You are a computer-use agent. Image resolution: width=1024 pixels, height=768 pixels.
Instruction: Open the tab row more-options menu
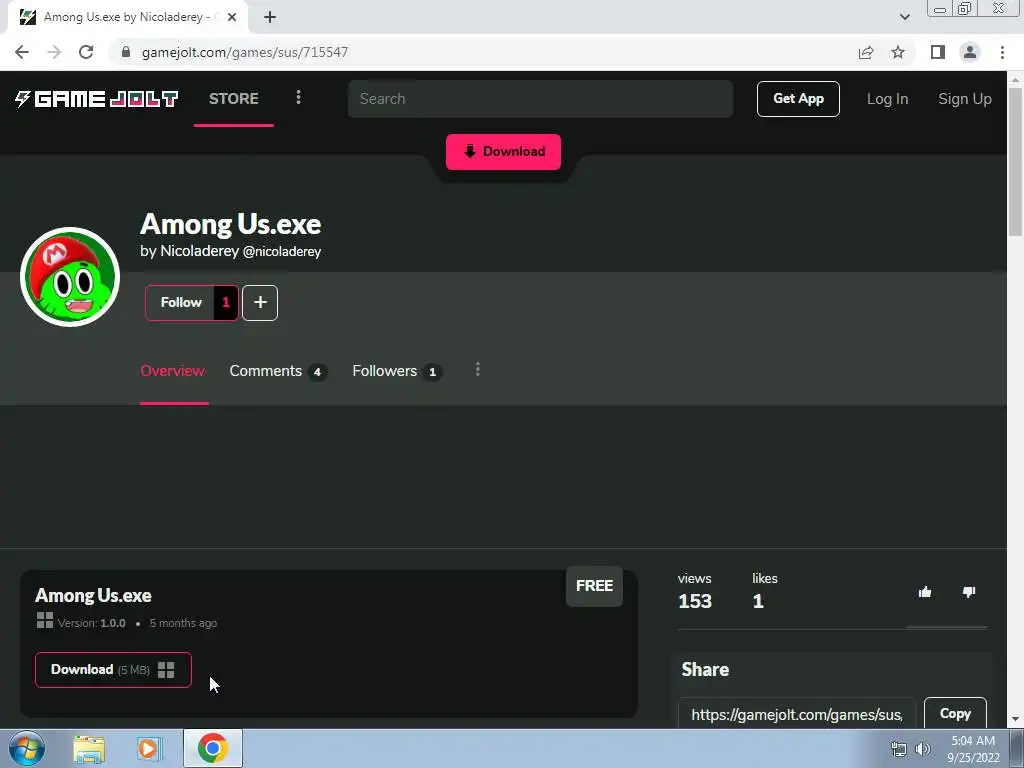point(477,370)
